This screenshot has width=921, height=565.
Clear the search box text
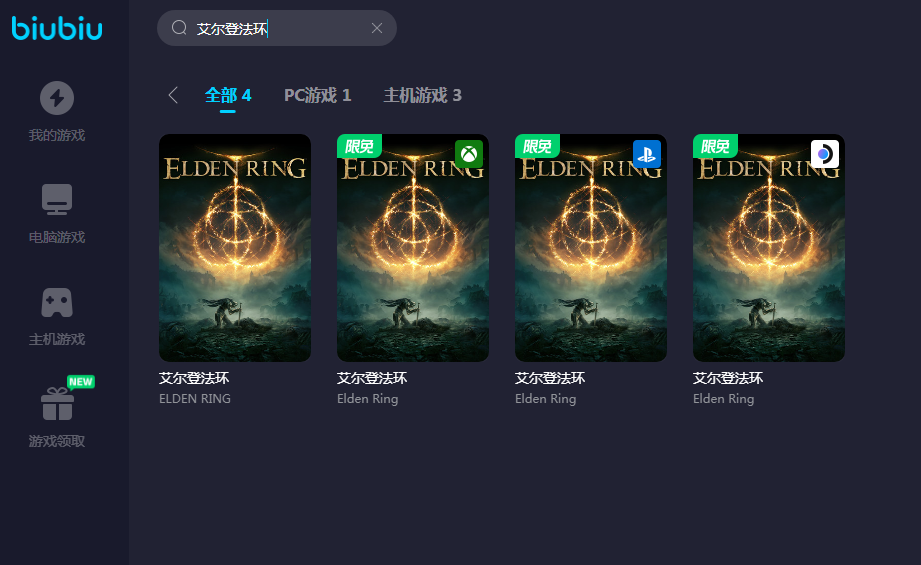[377, 28]
